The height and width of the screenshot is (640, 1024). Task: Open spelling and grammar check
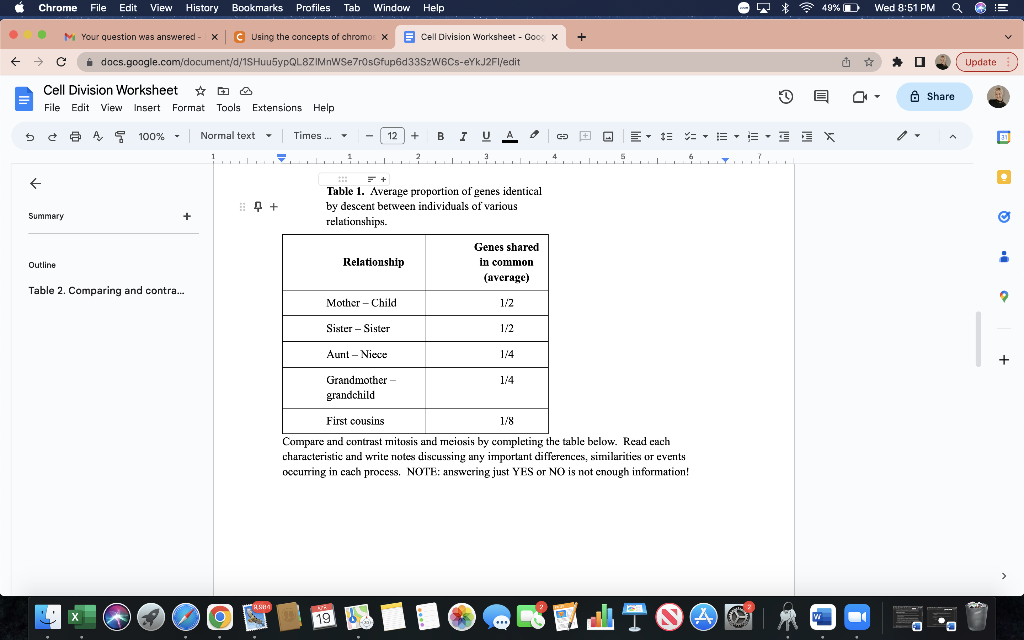(99, 136)
